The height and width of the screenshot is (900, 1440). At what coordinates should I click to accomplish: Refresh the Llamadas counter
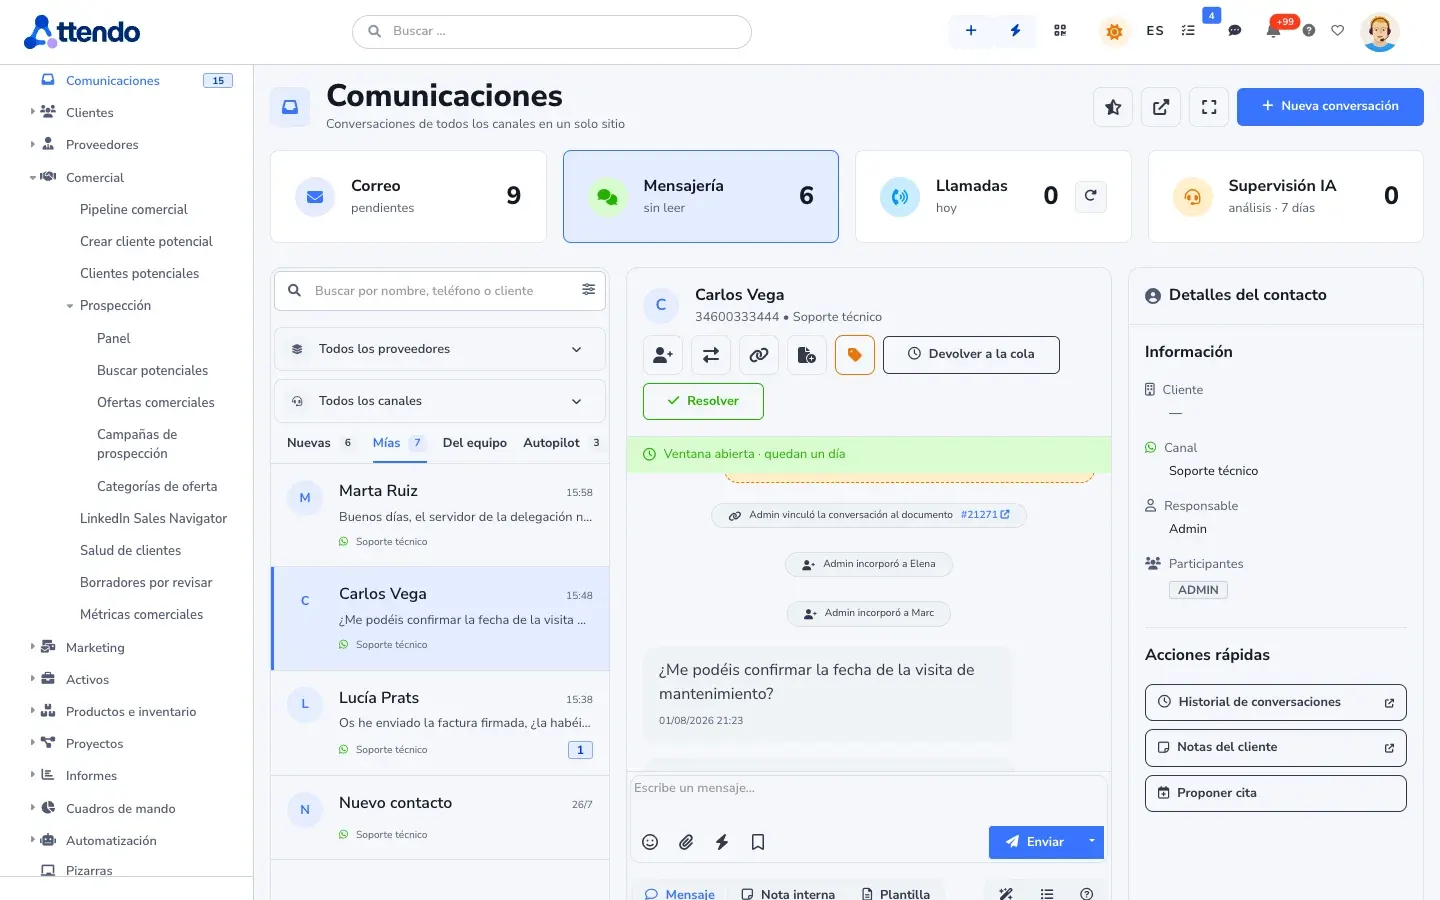tap(1091, 196)
